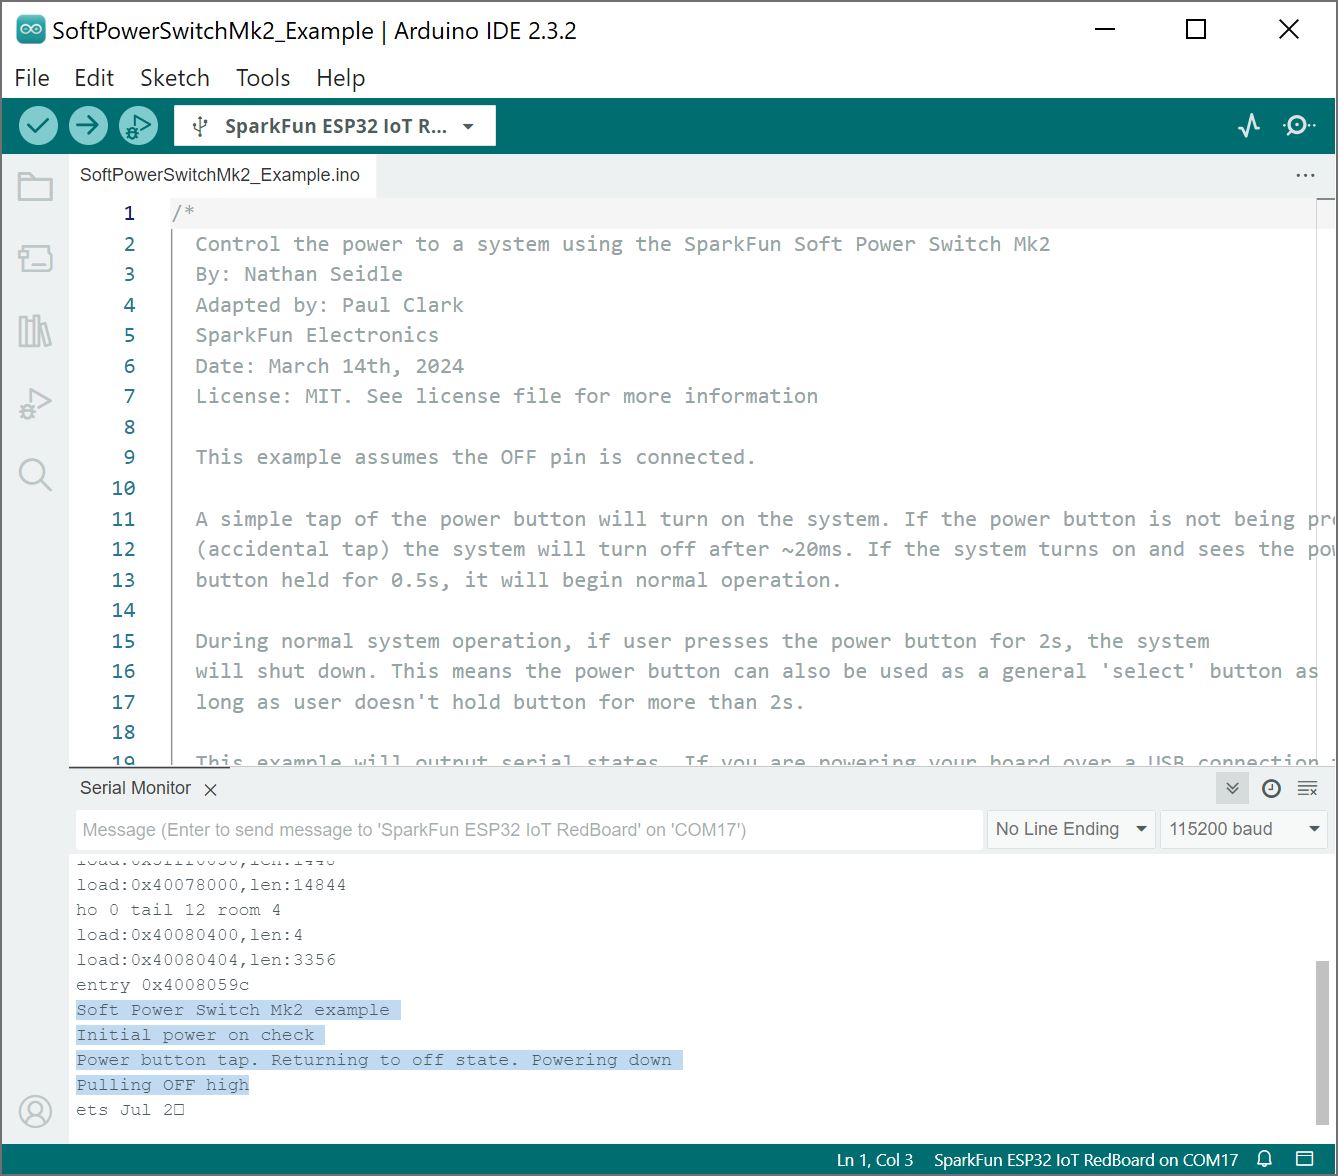Open the Debug sidebar panel icon

(35, 403)
